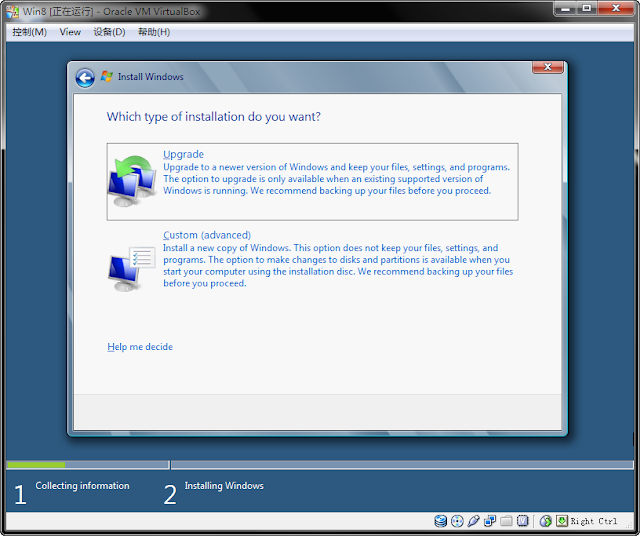Click the VirtualBox display status icon
The height and width of the screenshot is (536, 640).
tap(522, 521)
